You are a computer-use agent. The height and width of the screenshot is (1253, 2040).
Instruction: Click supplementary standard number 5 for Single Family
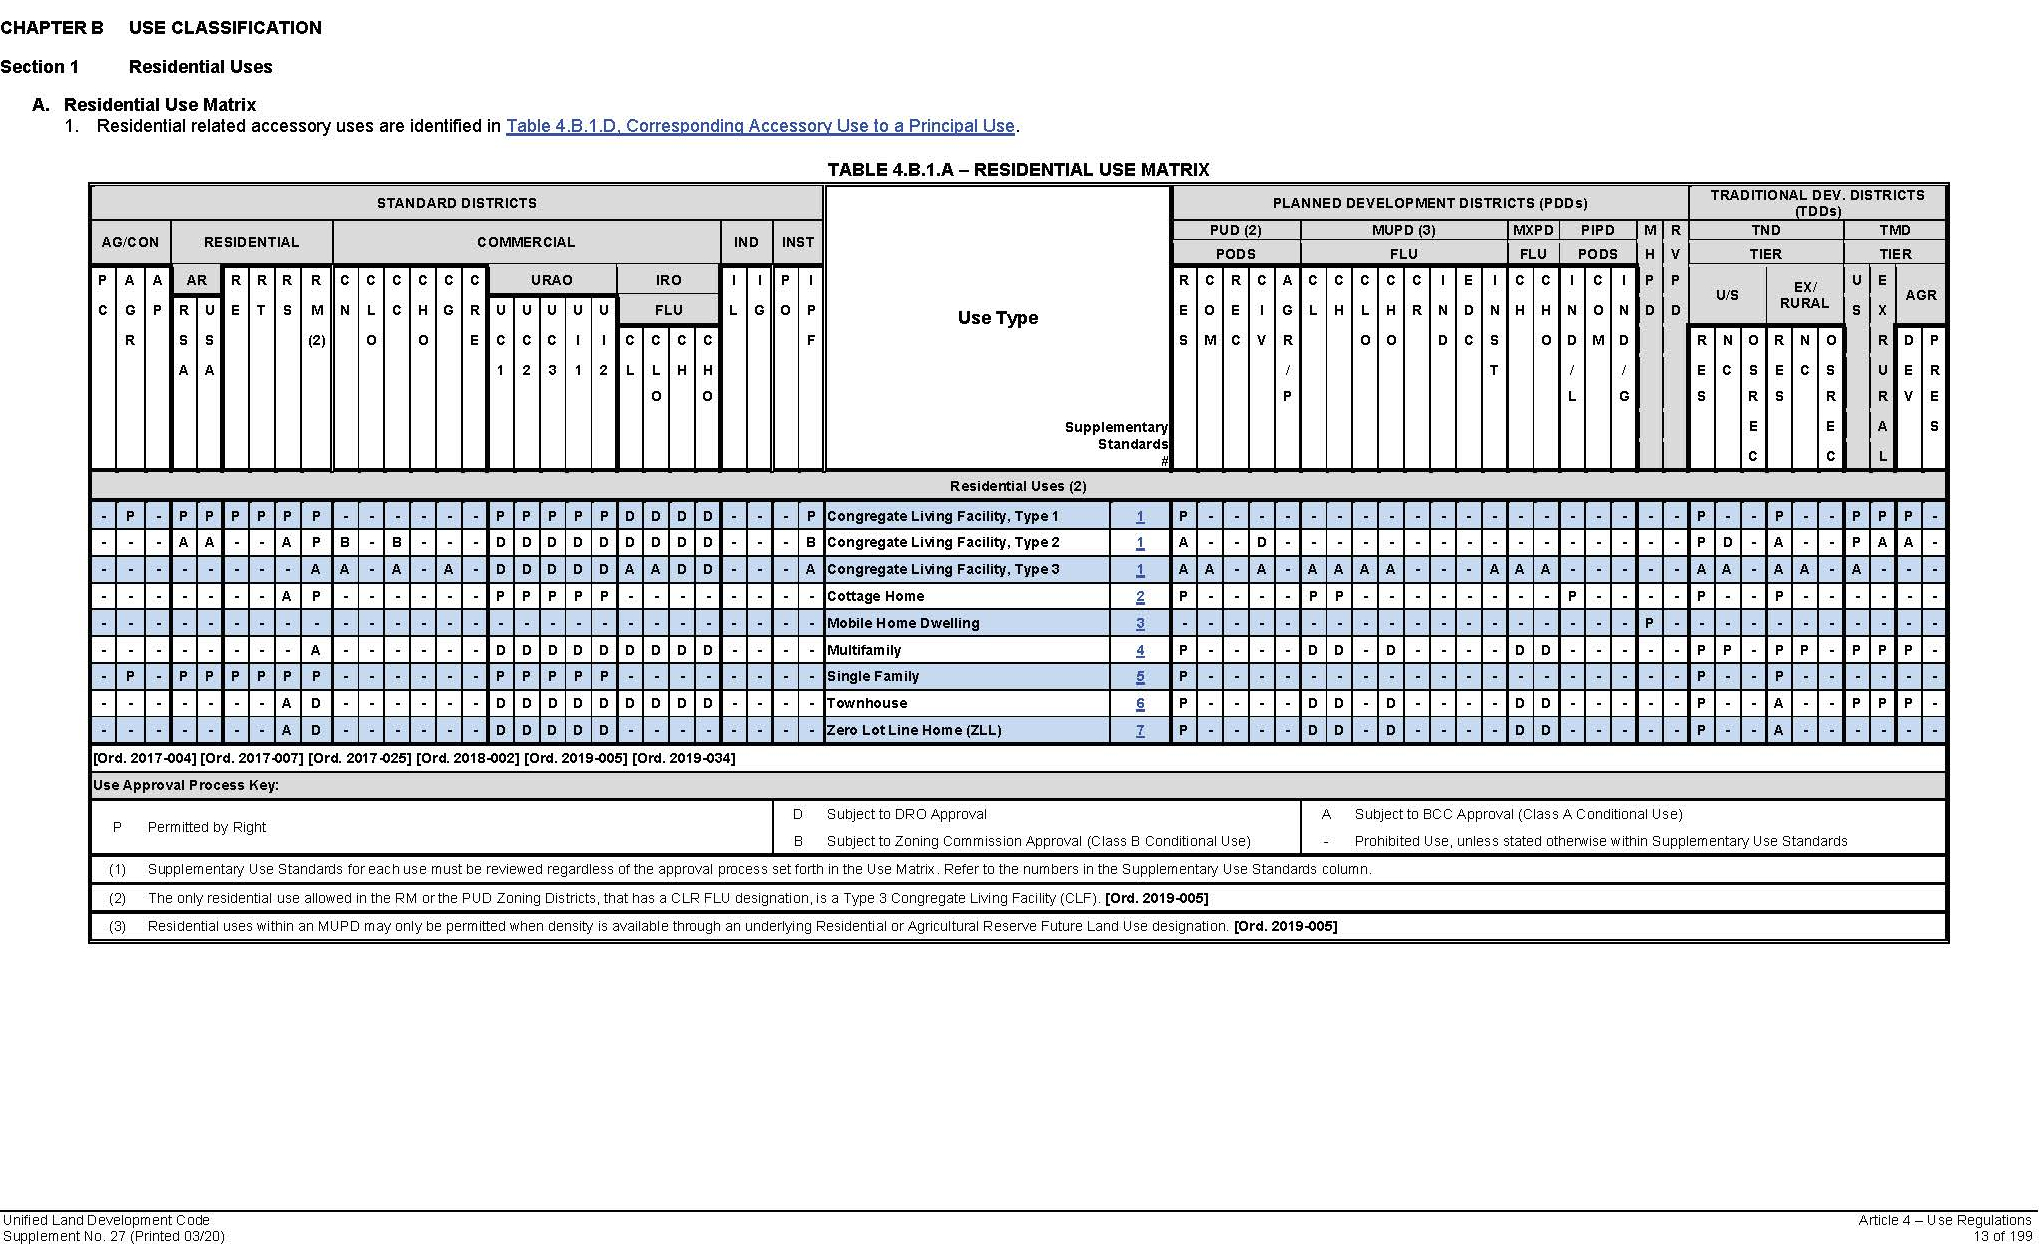point(1139,676)
